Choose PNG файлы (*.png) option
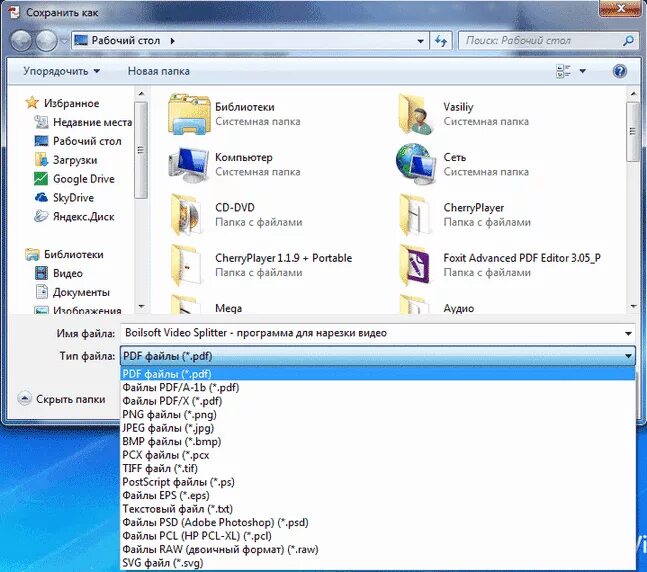647x572 pixels. (x=378, y=414)
